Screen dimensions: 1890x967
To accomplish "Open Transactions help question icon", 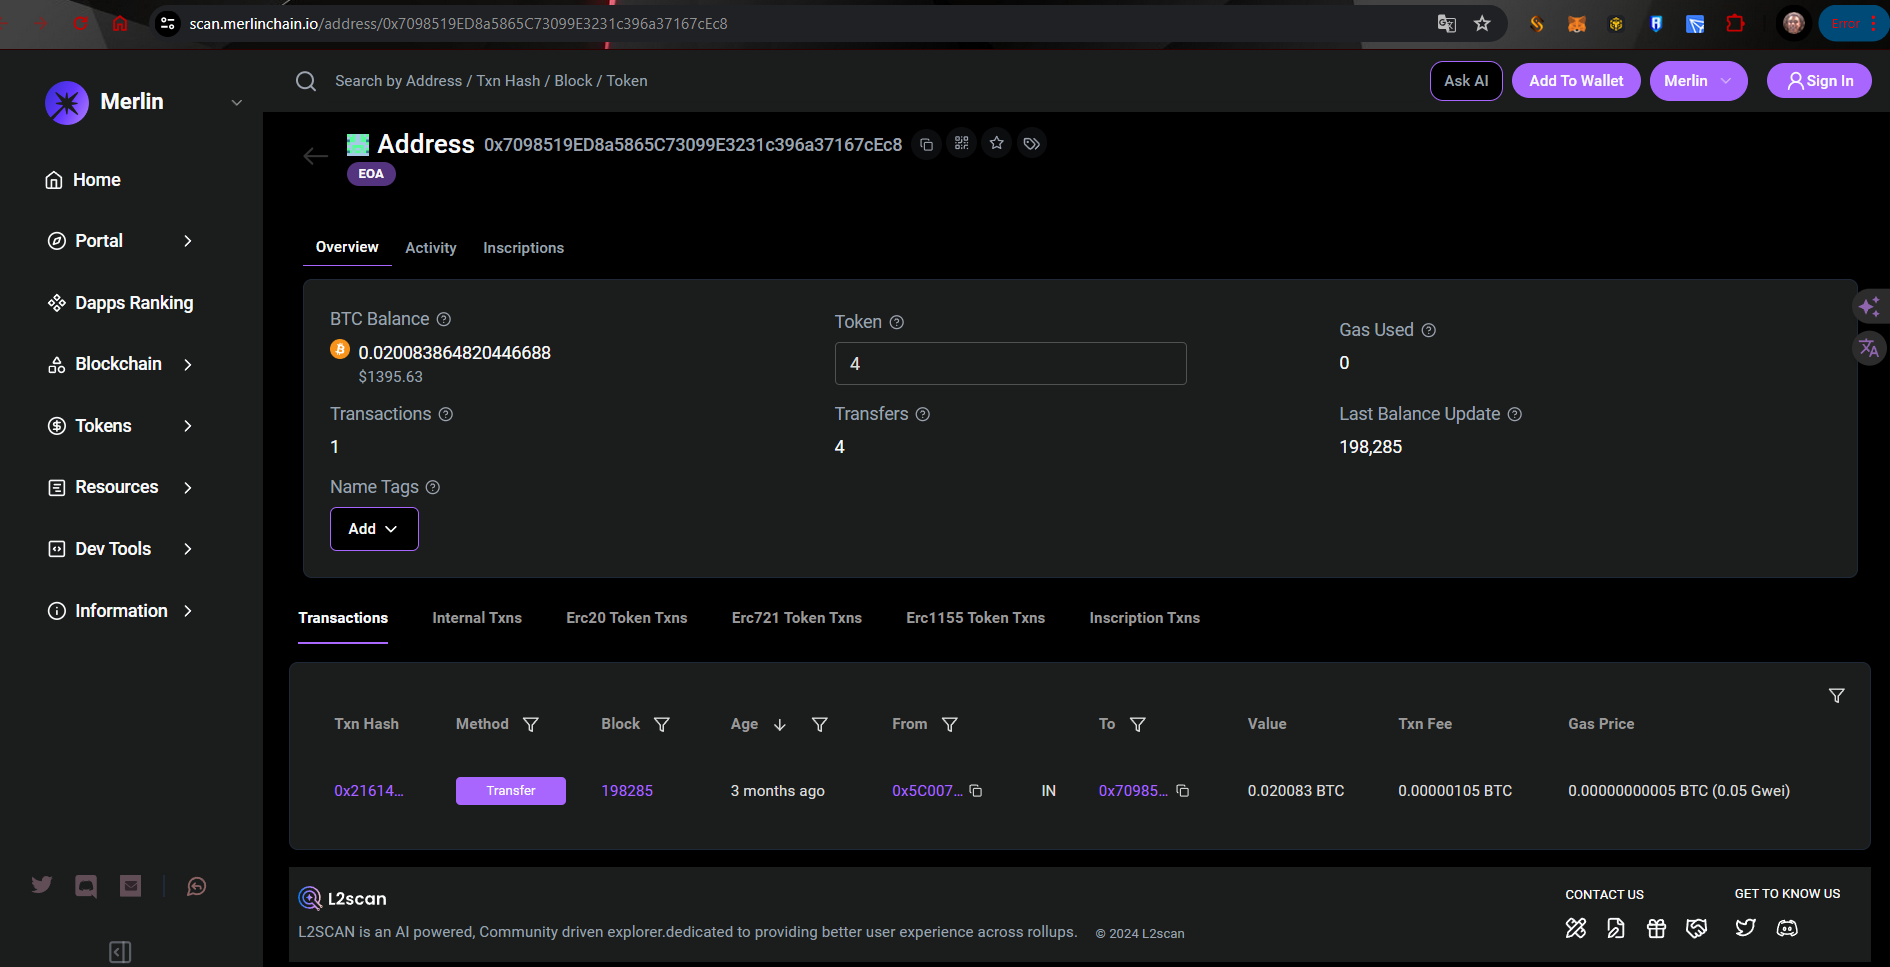I will [x=446, y=414].
